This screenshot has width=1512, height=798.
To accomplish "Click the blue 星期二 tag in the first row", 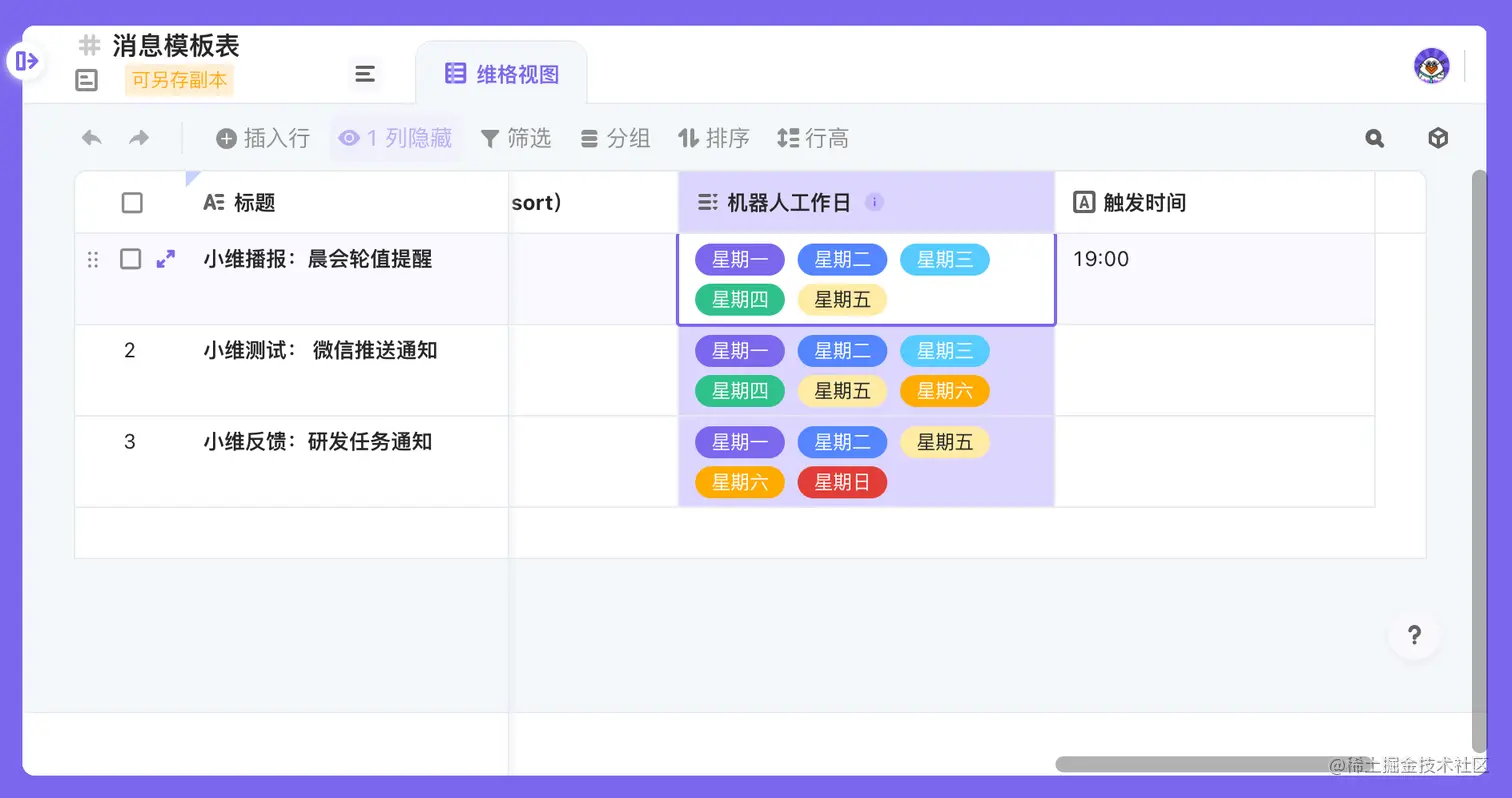I will pyautogui.click(x=842, y=260).
